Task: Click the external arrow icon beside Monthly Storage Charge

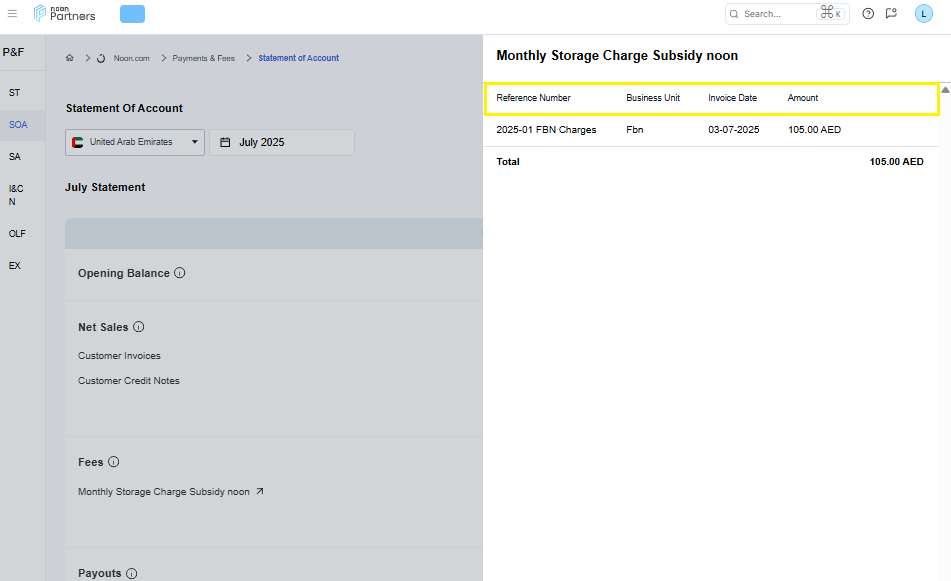Action: pyautogui.click(x=260, y=491)
